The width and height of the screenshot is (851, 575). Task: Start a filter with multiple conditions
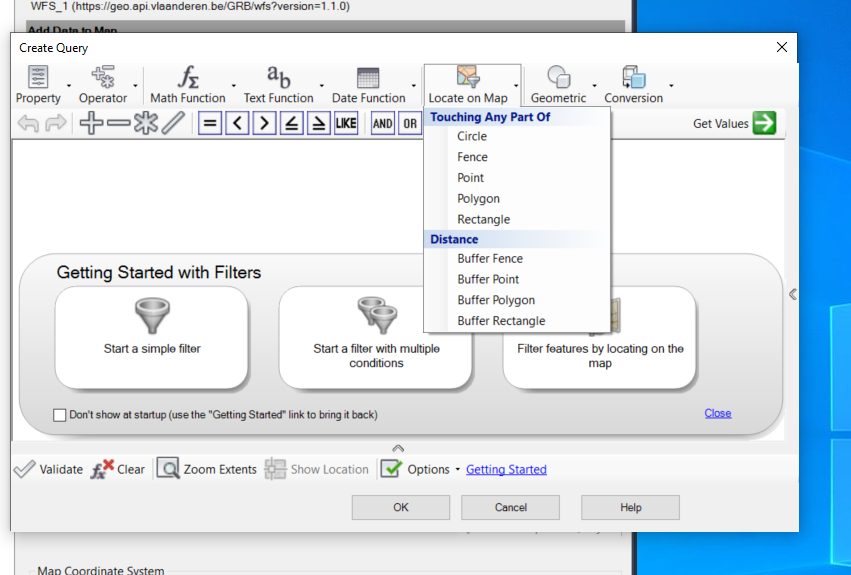tap(376, 337)
